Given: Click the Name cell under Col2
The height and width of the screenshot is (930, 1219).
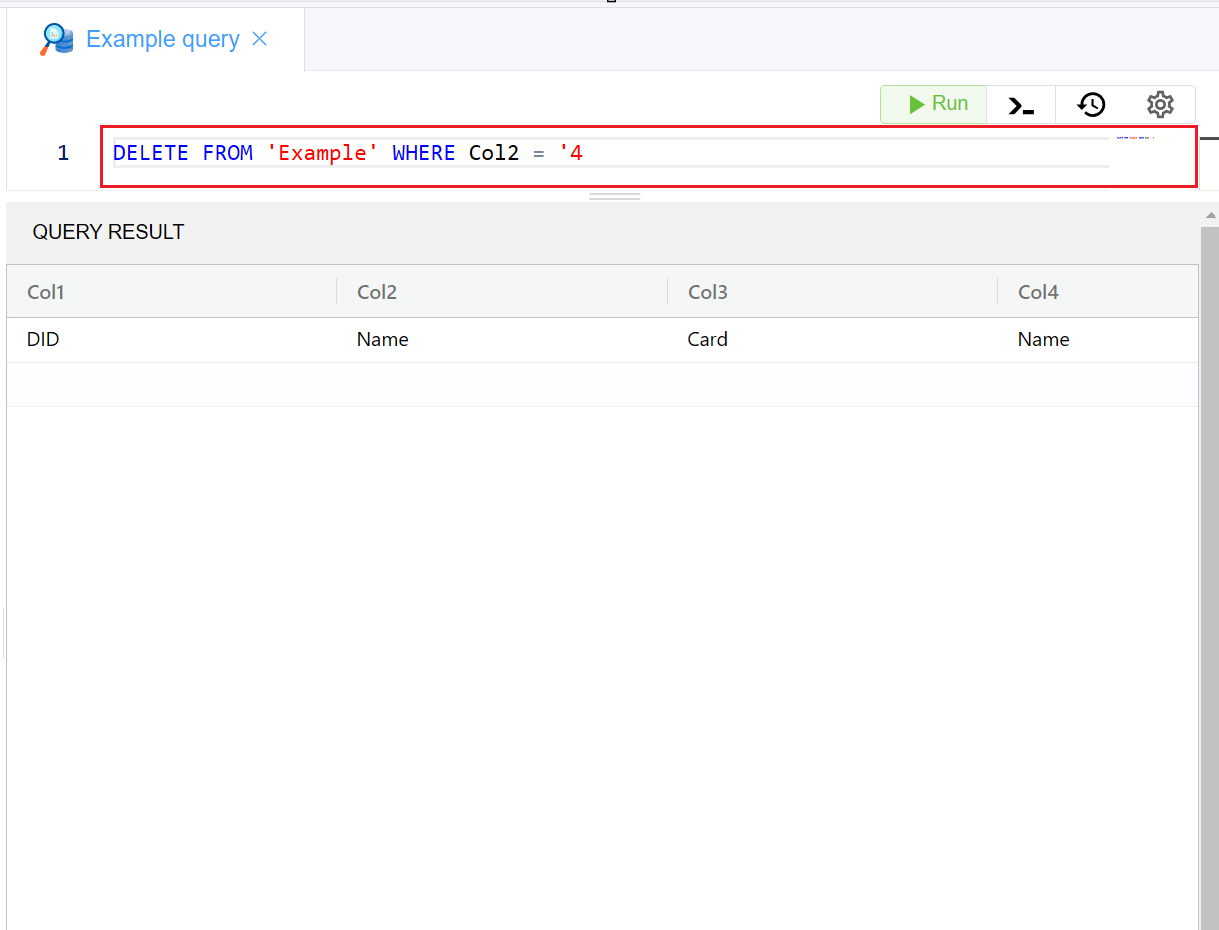Looking at the screenshot, I should point(382,340).
